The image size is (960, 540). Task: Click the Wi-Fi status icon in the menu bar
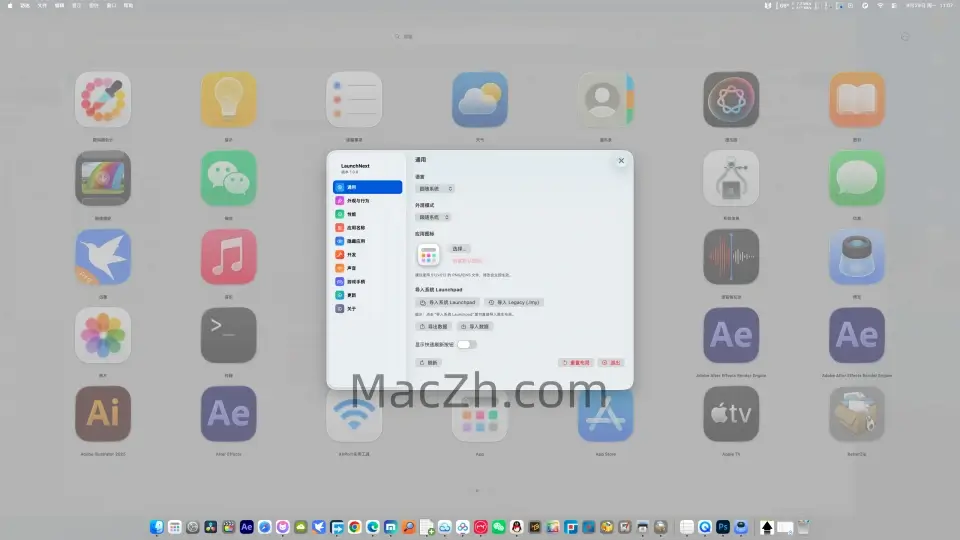click(880, 5)
